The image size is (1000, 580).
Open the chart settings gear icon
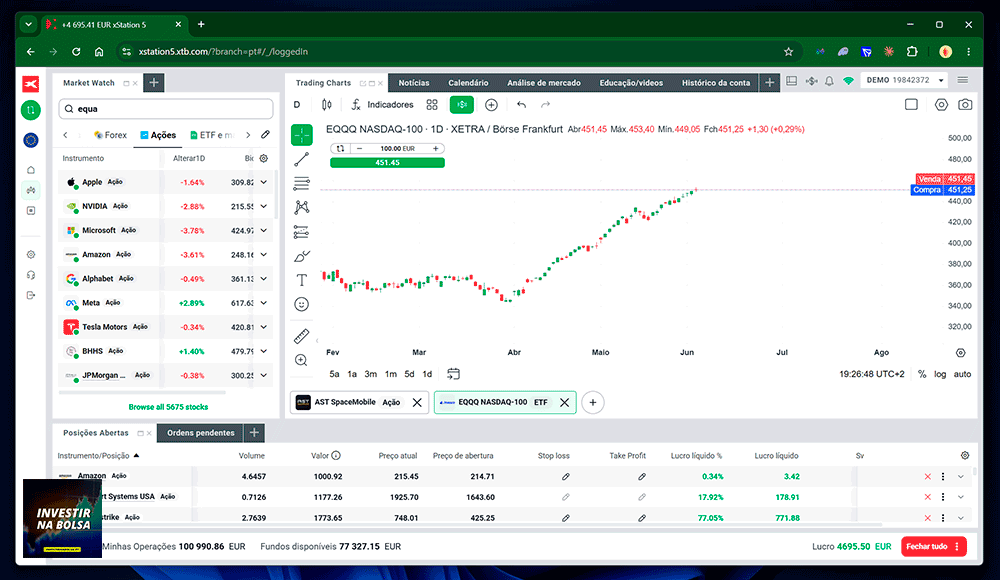(x=941, y=105)
